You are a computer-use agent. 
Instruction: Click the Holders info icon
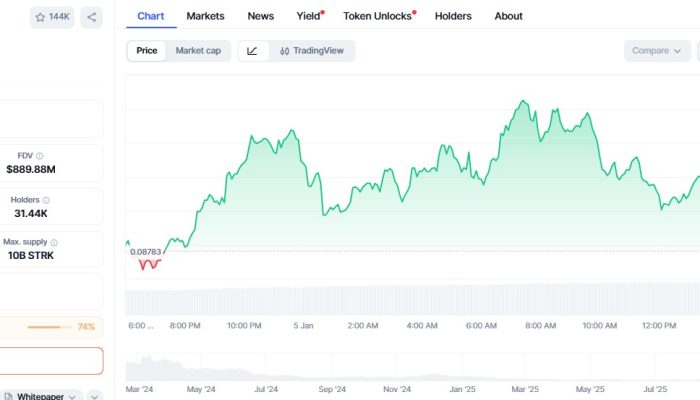46,200
